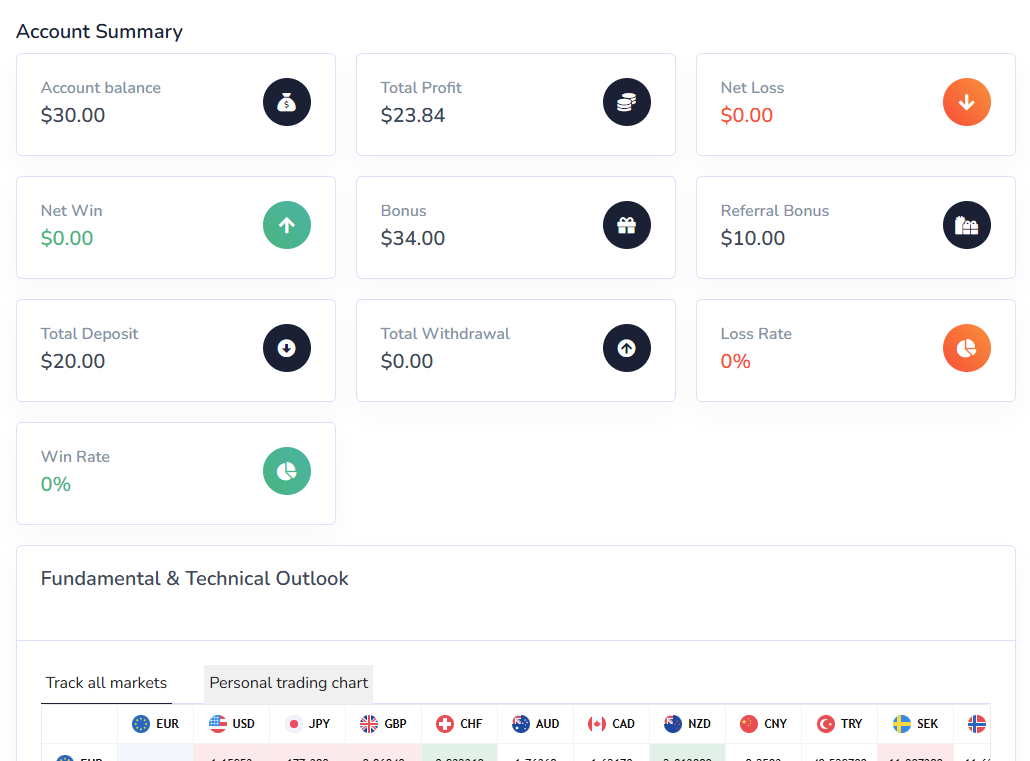This screenshot has width=1030, height=761.
Task: Click the AUD currency column header
Action: [536, 724]
